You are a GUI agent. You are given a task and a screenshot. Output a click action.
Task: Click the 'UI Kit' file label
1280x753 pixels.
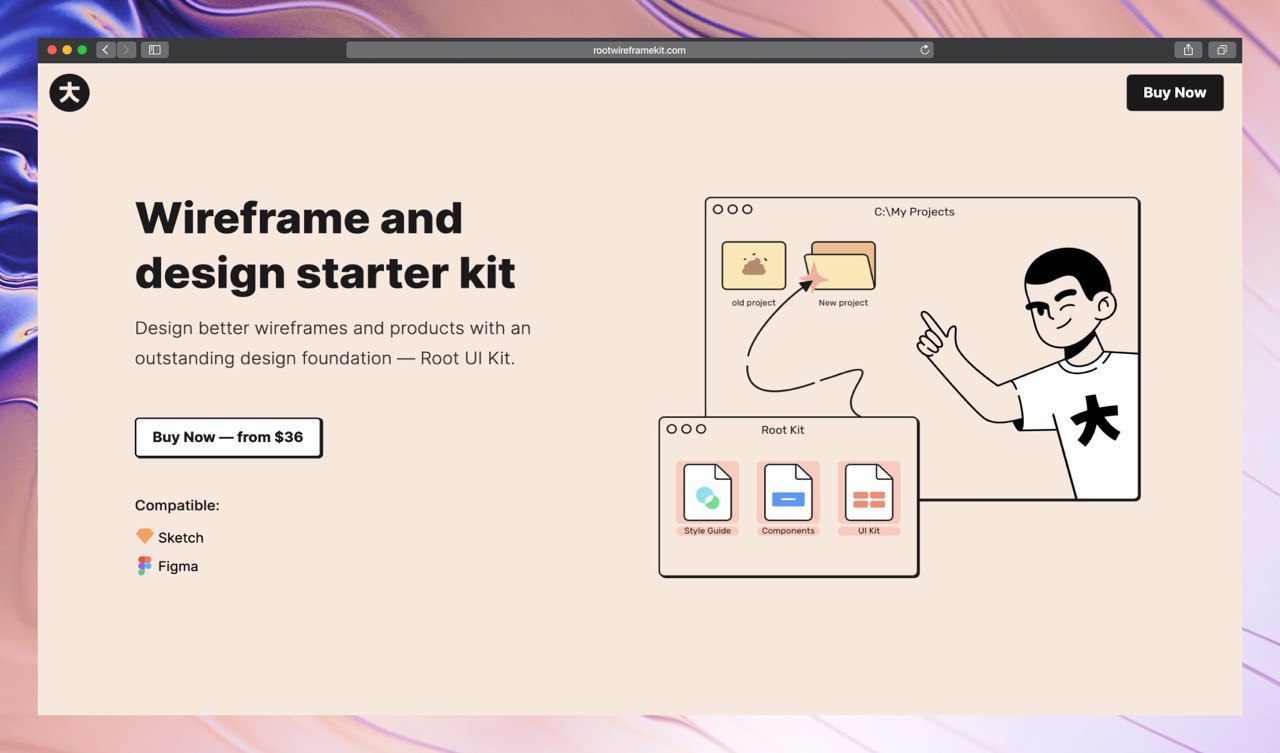tap(869, 531)
